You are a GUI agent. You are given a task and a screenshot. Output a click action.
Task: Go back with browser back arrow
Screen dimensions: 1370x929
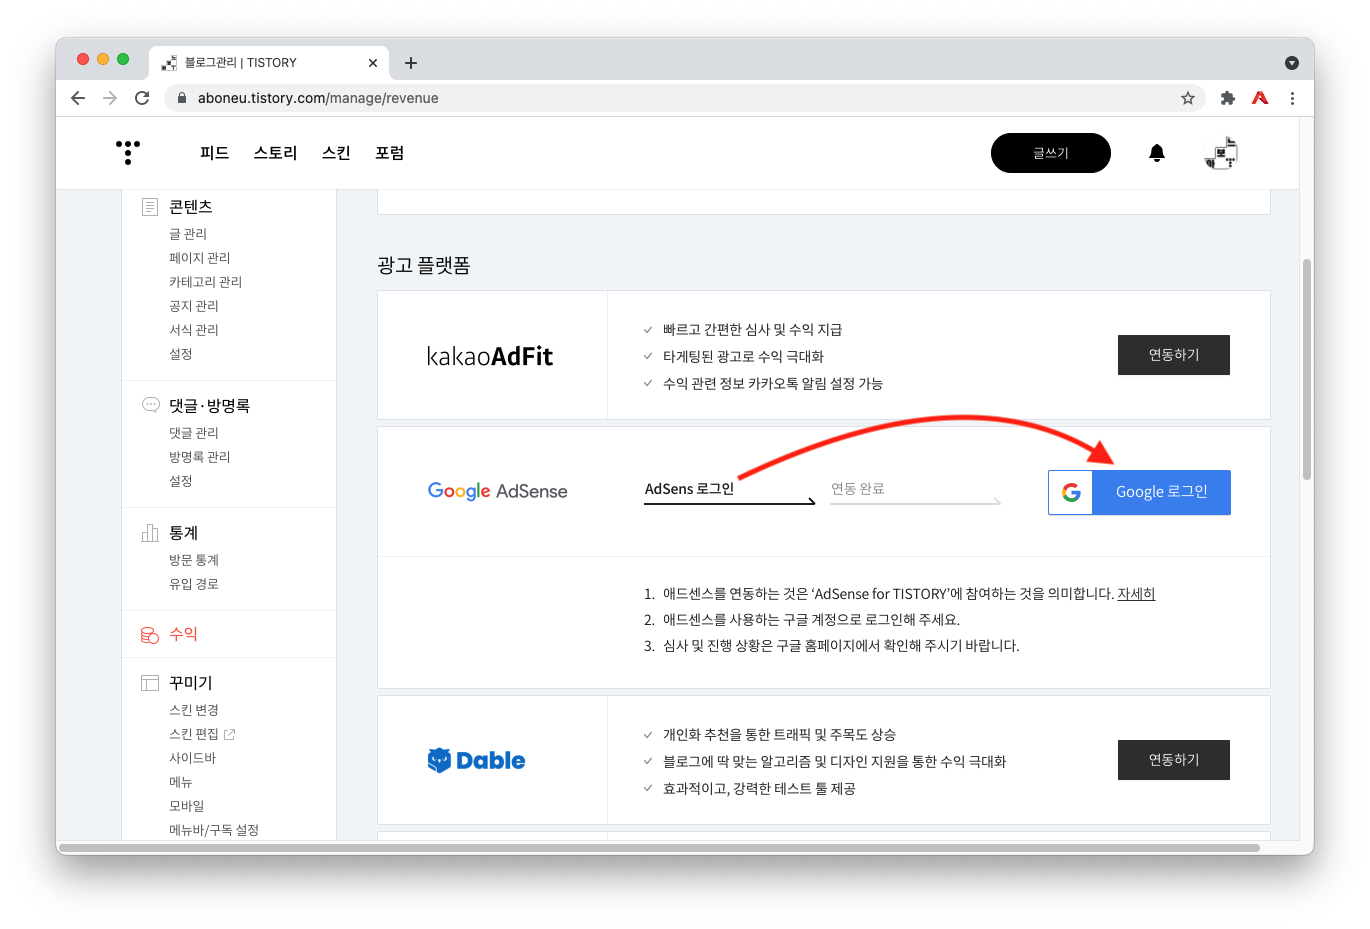click(78, 98)
